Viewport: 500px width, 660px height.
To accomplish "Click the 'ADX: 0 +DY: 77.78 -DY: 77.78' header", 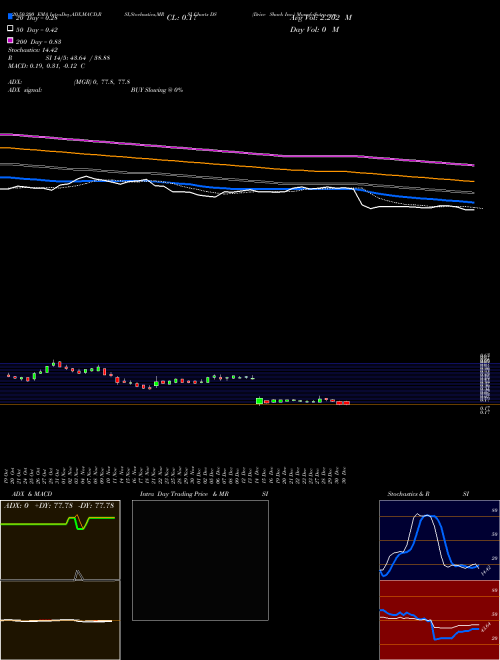I will [59, 506].
